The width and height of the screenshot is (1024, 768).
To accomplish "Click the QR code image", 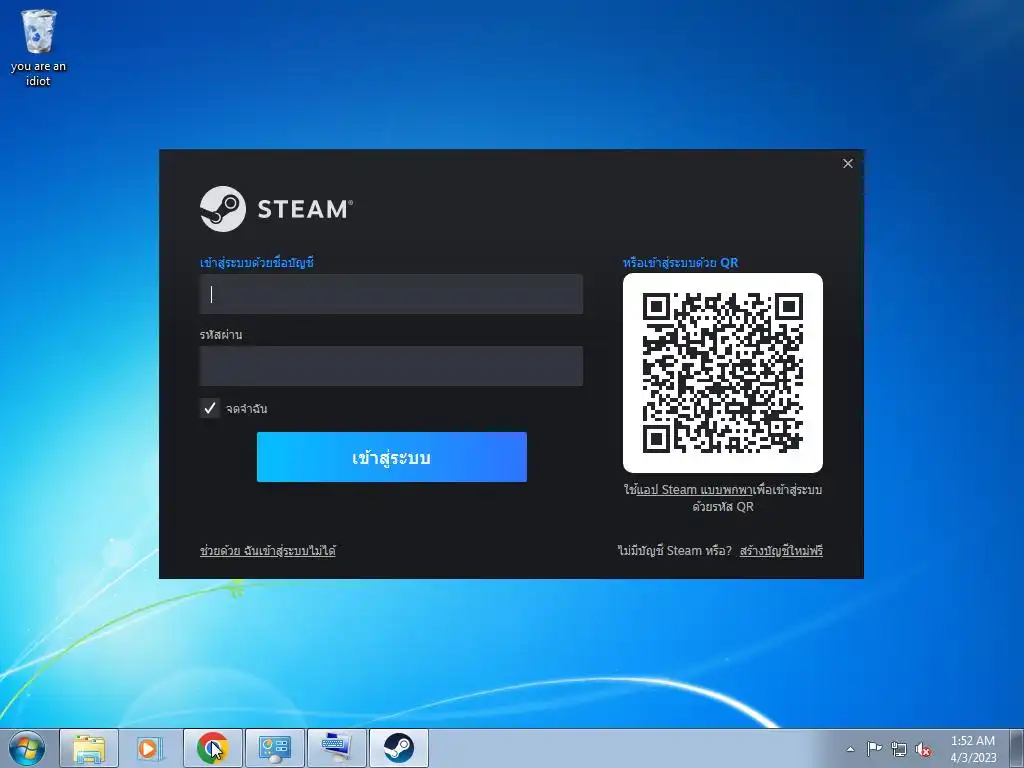I will [723, 373].
